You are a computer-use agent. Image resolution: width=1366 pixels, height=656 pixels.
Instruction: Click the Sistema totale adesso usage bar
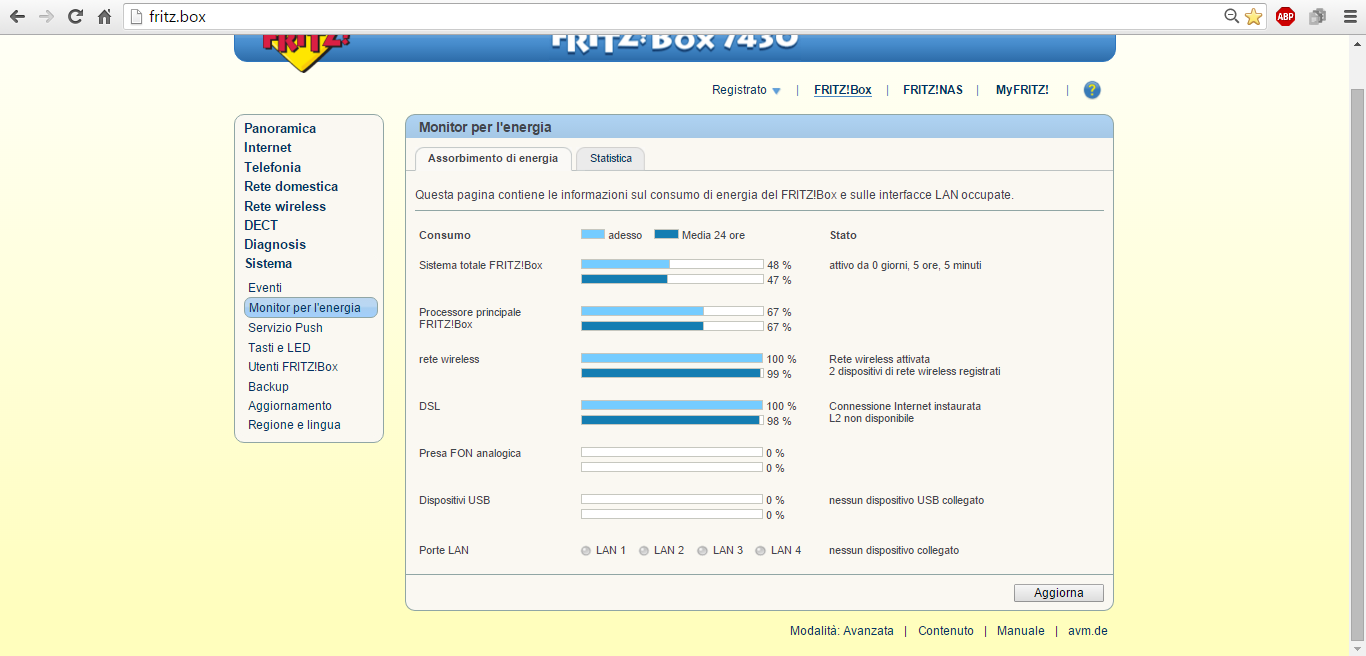coord(671,265)
